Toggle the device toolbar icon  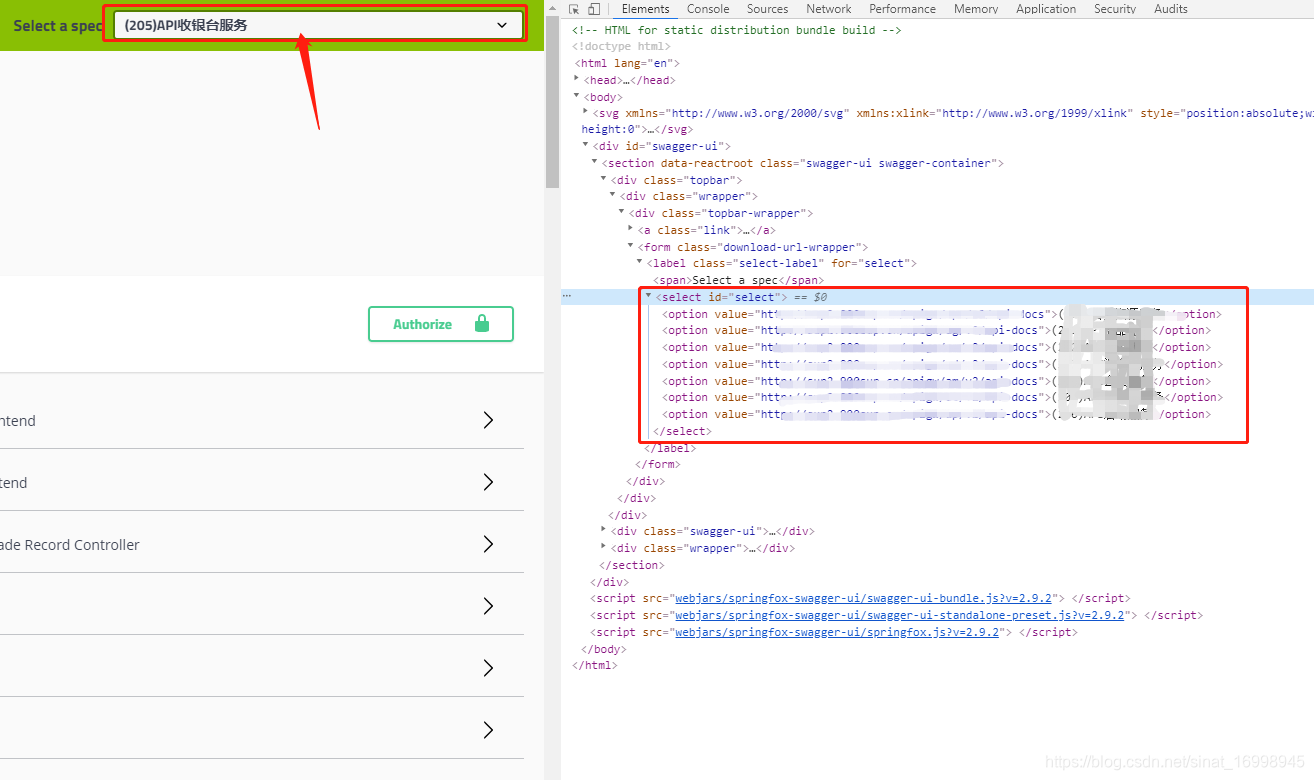pyautogui.click(x=594, y=9)
